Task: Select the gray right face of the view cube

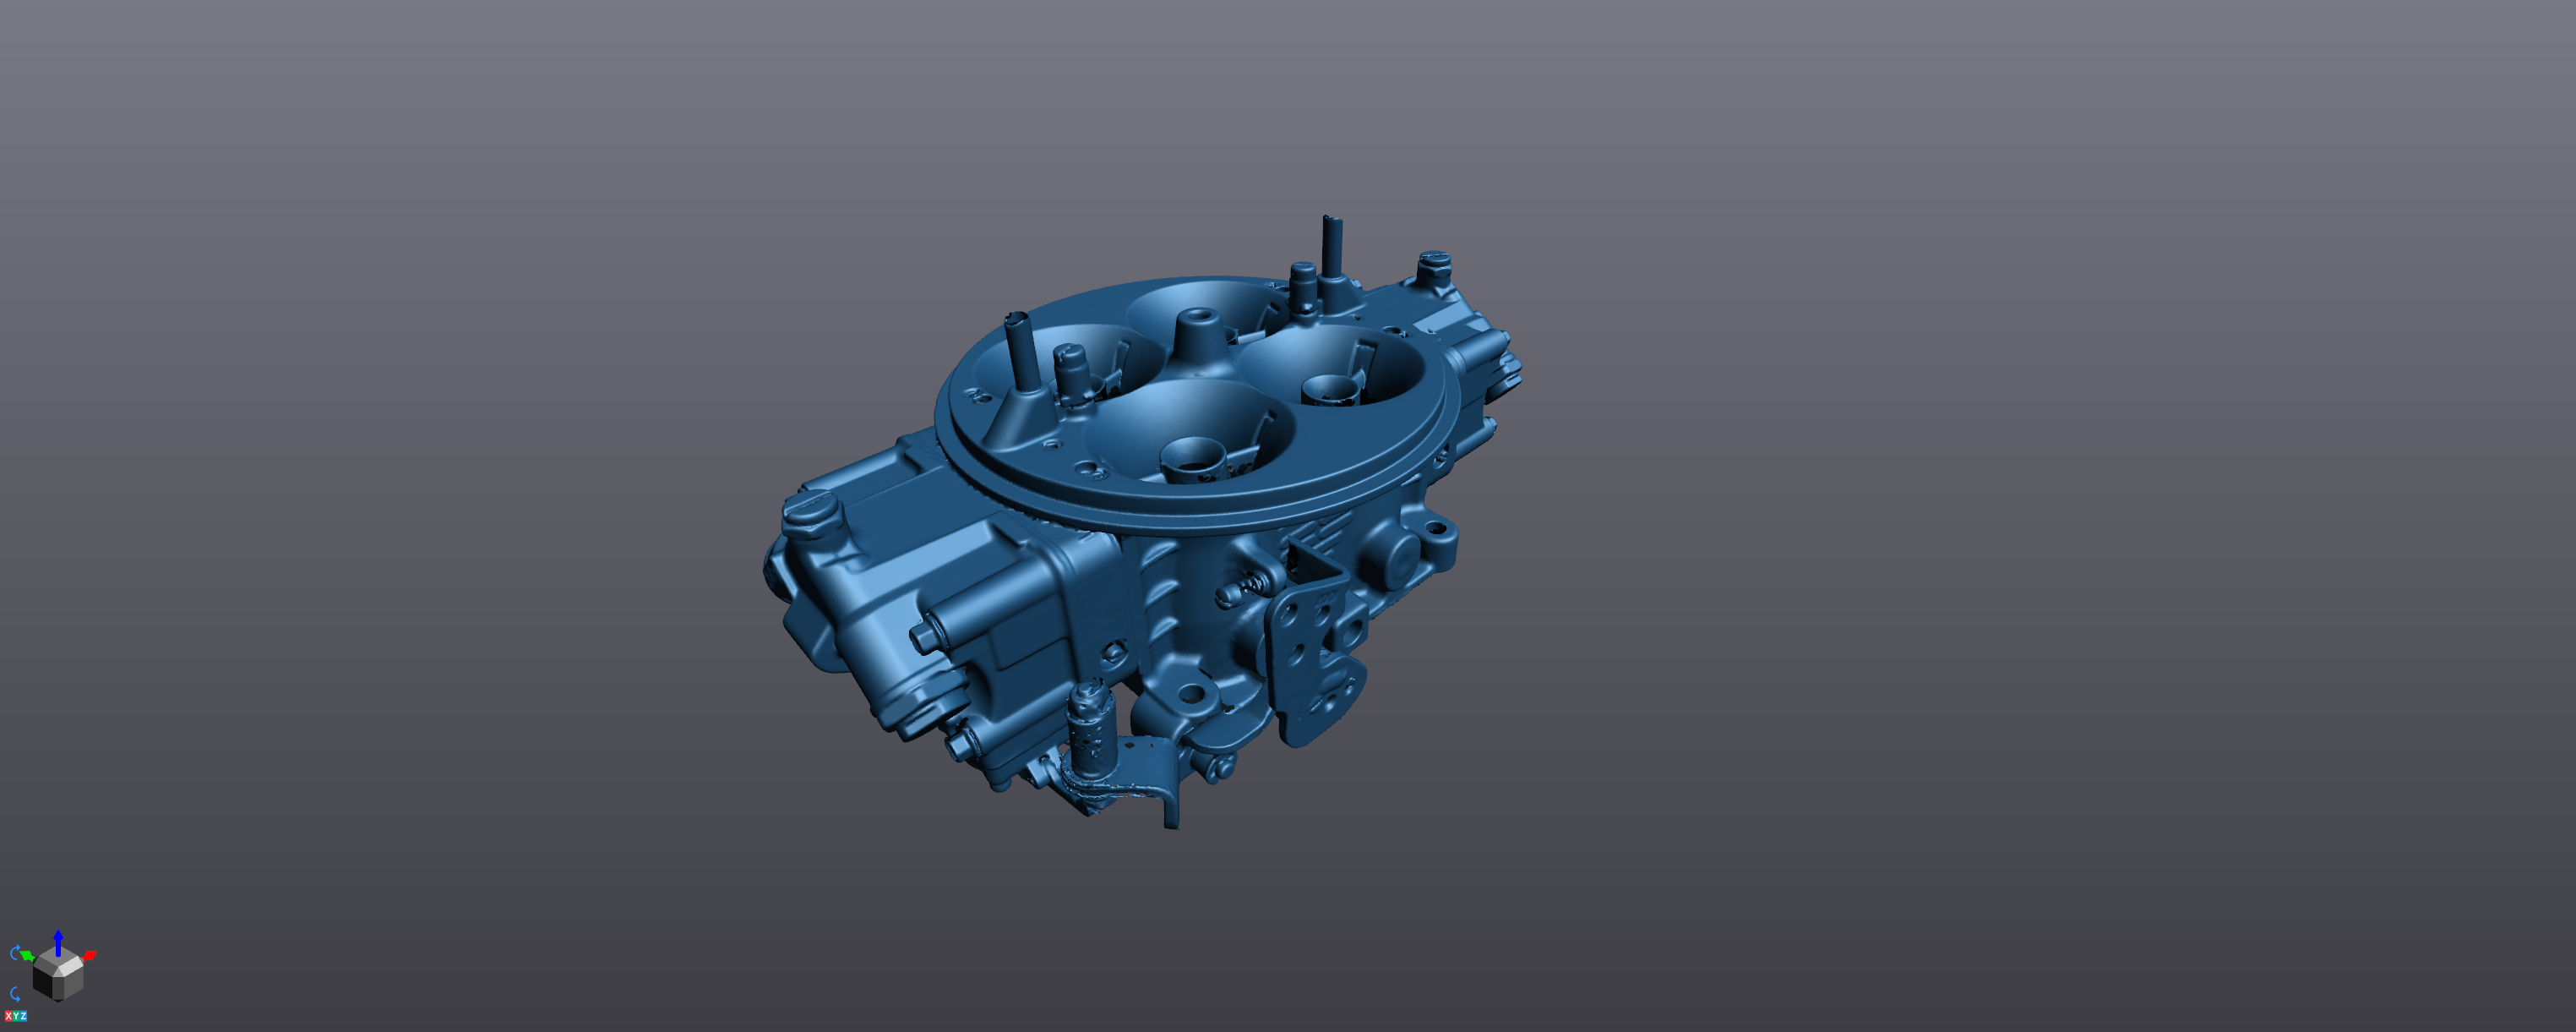Action: [x=74, y=982]
